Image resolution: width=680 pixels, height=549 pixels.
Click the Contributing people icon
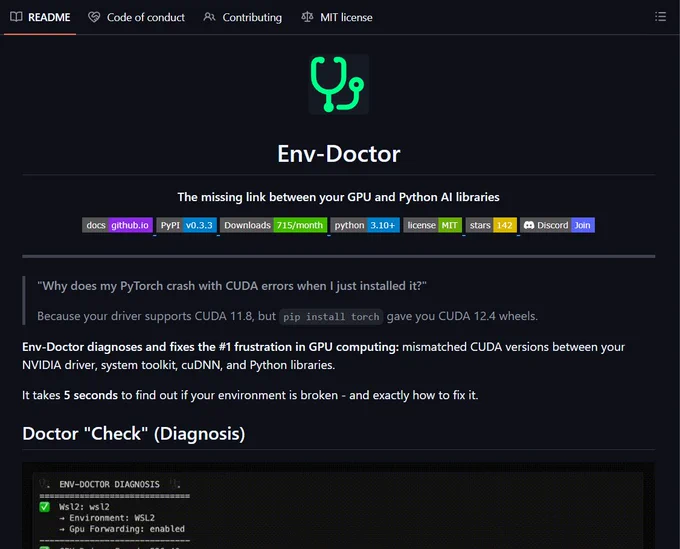pyautogui.click(x=209, y=17)
